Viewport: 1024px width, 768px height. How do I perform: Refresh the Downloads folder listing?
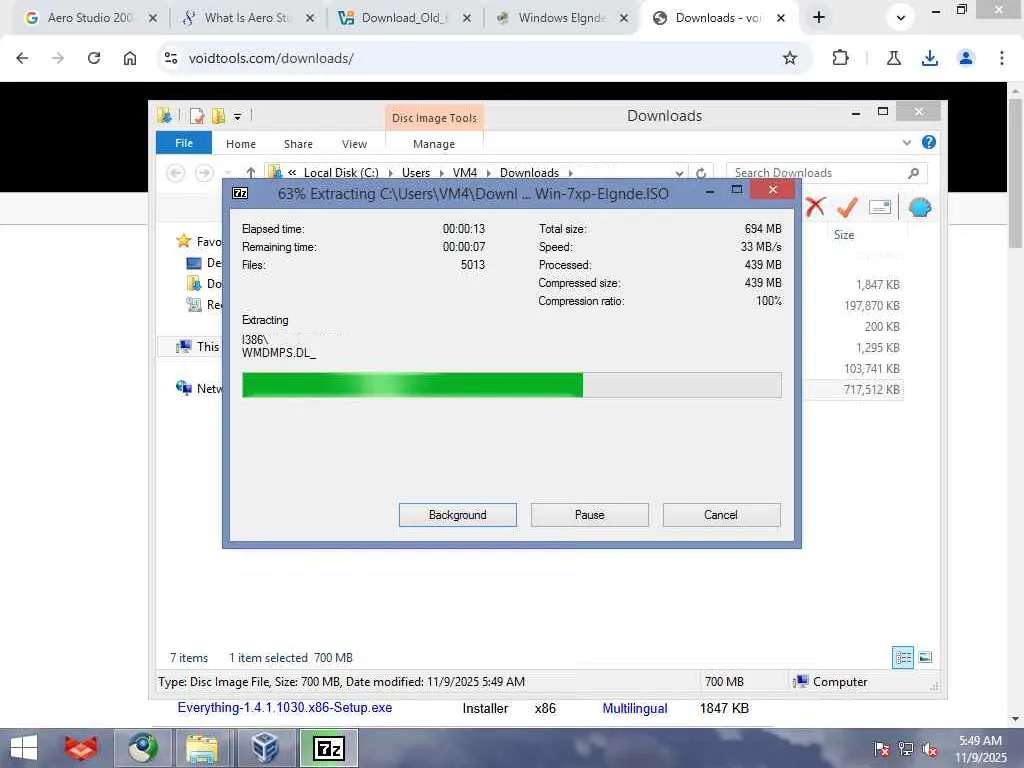coord(701,173)
